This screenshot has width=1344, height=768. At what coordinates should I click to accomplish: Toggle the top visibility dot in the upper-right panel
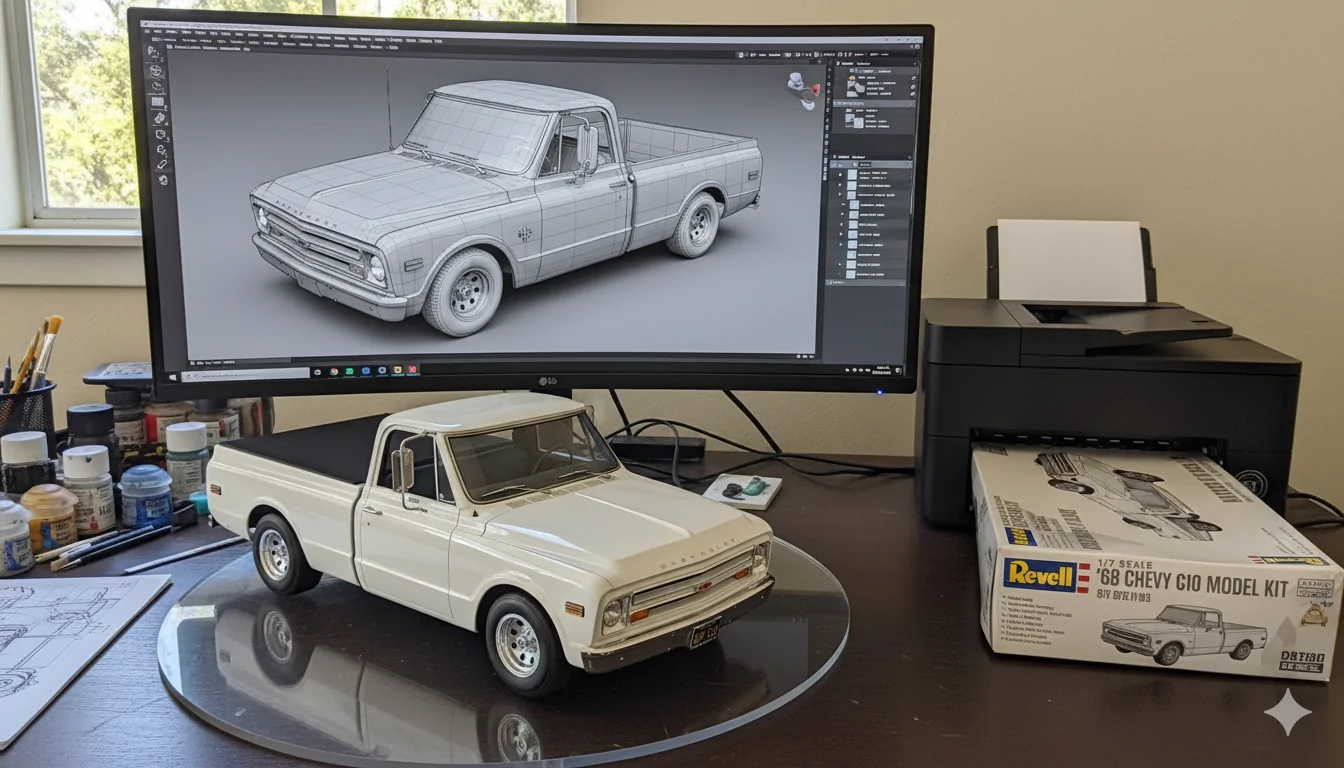914,78
